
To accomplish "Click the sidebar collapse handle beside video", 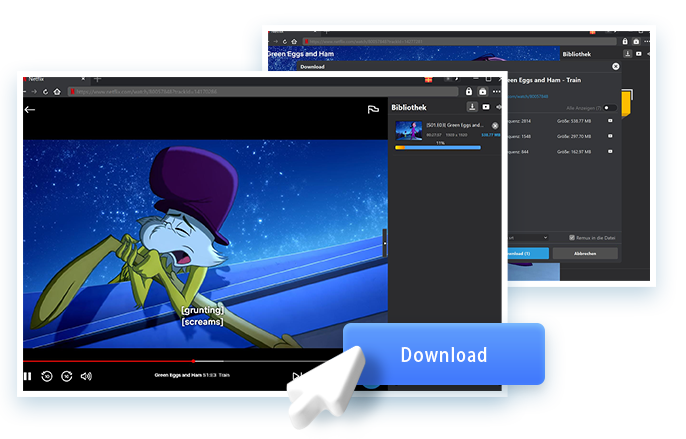I will (385, 243).
